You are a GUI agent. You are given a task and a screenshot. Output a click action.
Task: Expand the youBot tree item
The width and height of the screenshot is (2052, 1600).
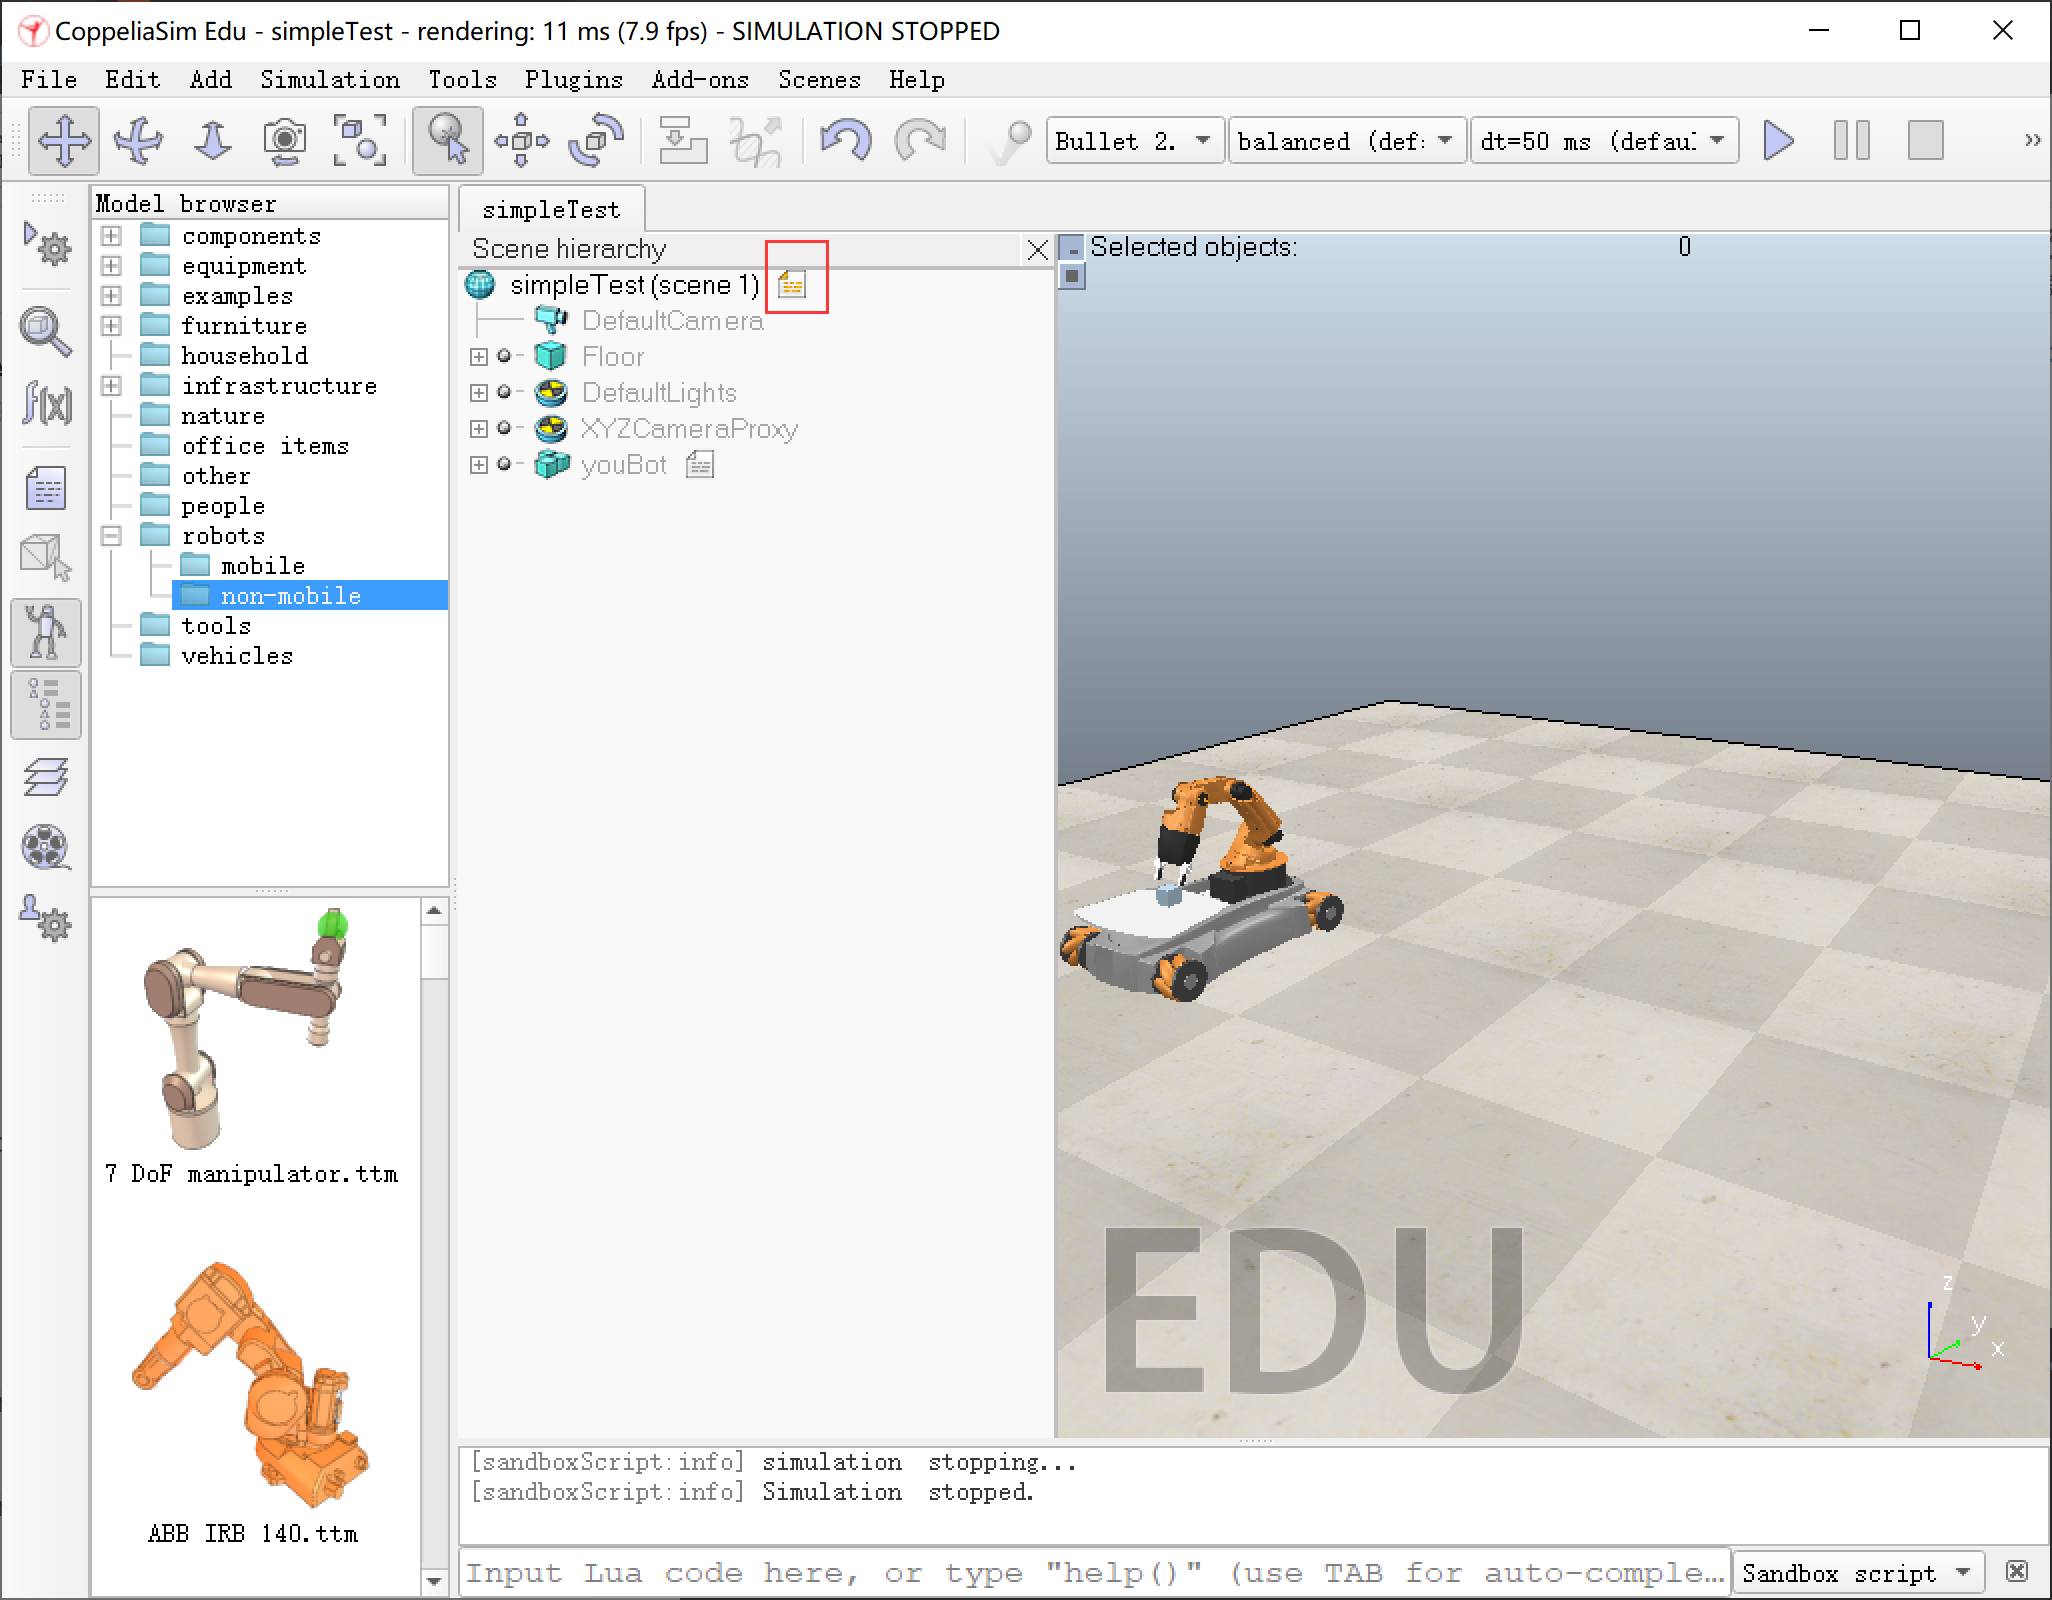point(479,464)
